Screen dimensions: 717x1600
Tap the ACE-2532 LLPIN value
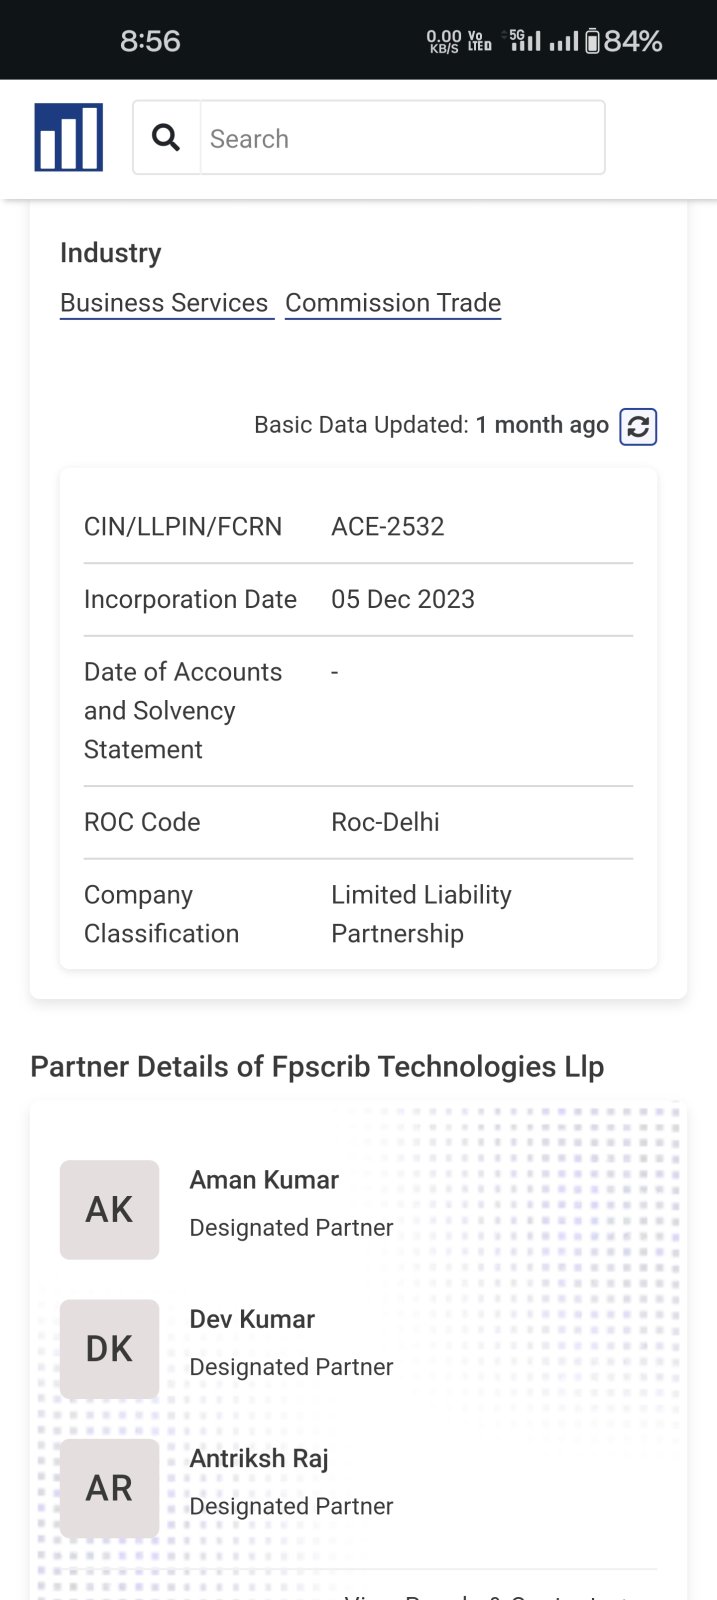coord(388,527)
